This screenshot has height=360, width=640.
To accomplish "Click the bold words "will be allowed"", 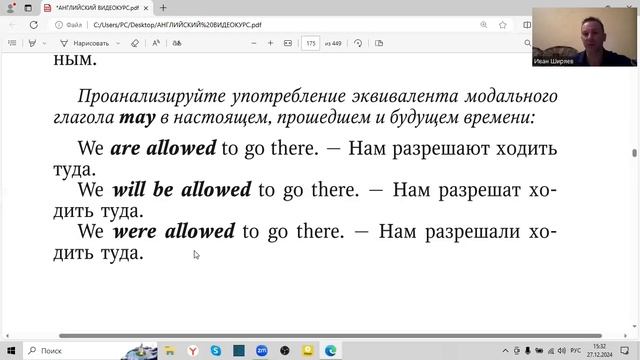I will 182,190.
